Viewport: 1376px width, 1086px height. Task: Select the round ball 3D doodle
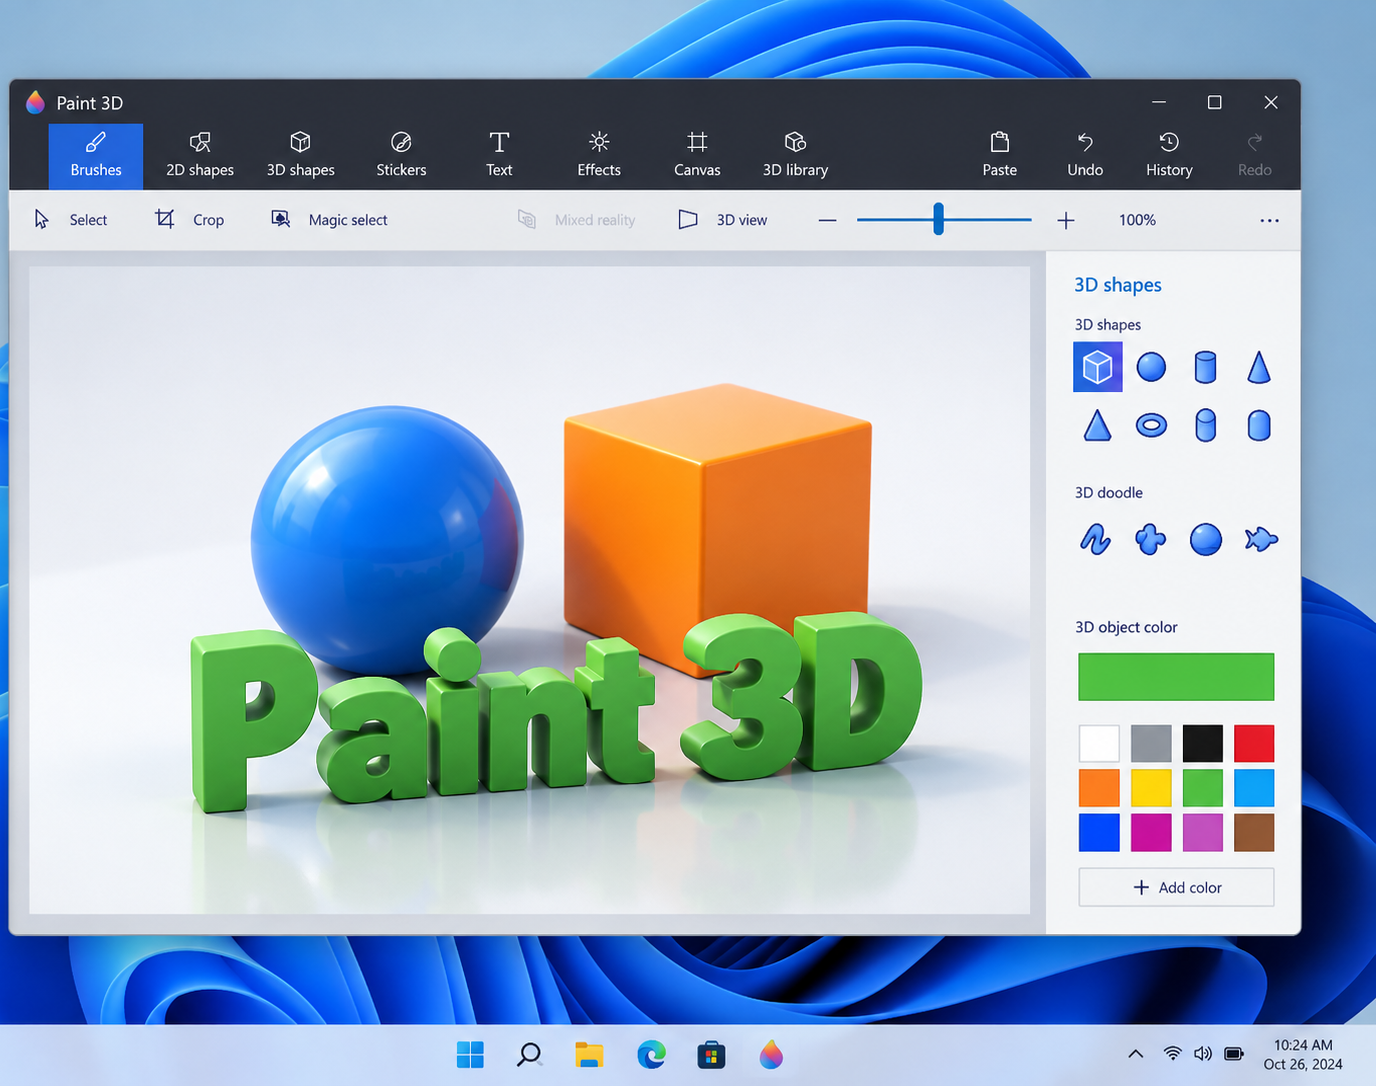pyautogui.click(x=1205, y=540)
